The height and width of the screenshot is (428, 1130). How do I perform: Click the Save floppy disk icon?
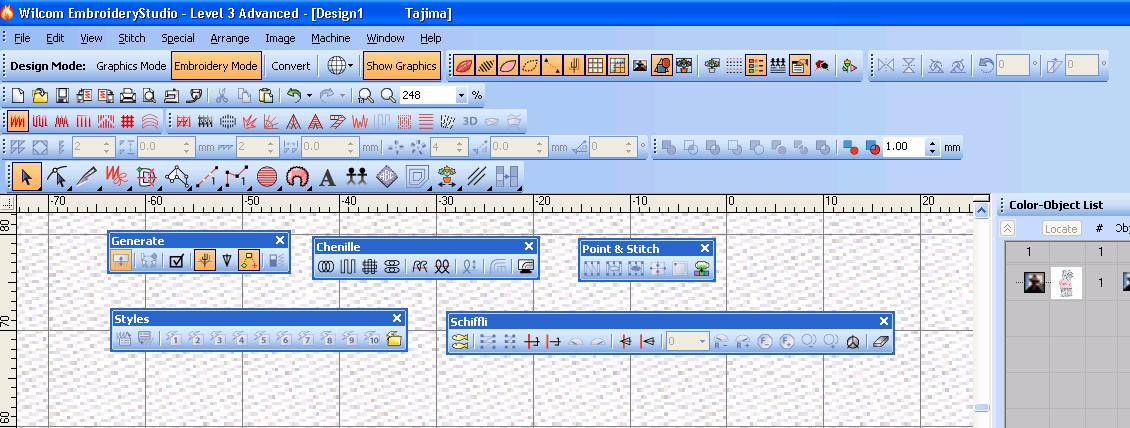click(63, 95)
